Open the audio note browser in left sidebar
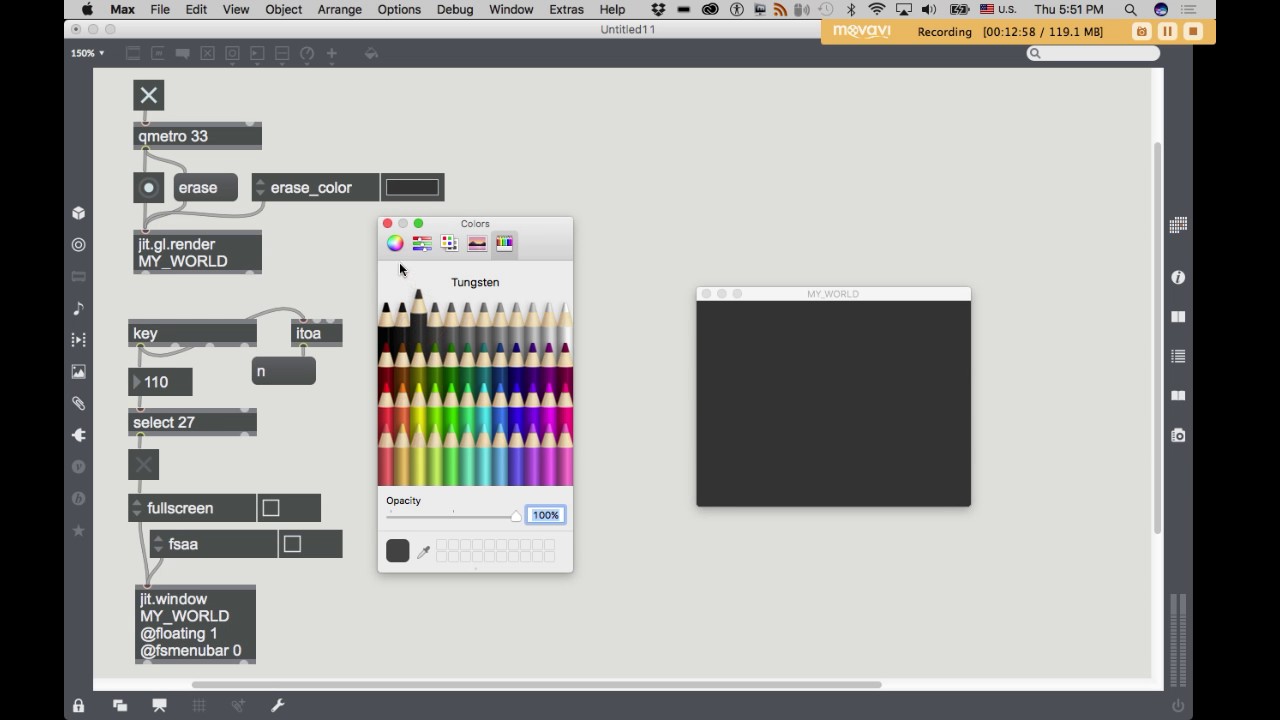1280x720 pixels. coord(79,308)
